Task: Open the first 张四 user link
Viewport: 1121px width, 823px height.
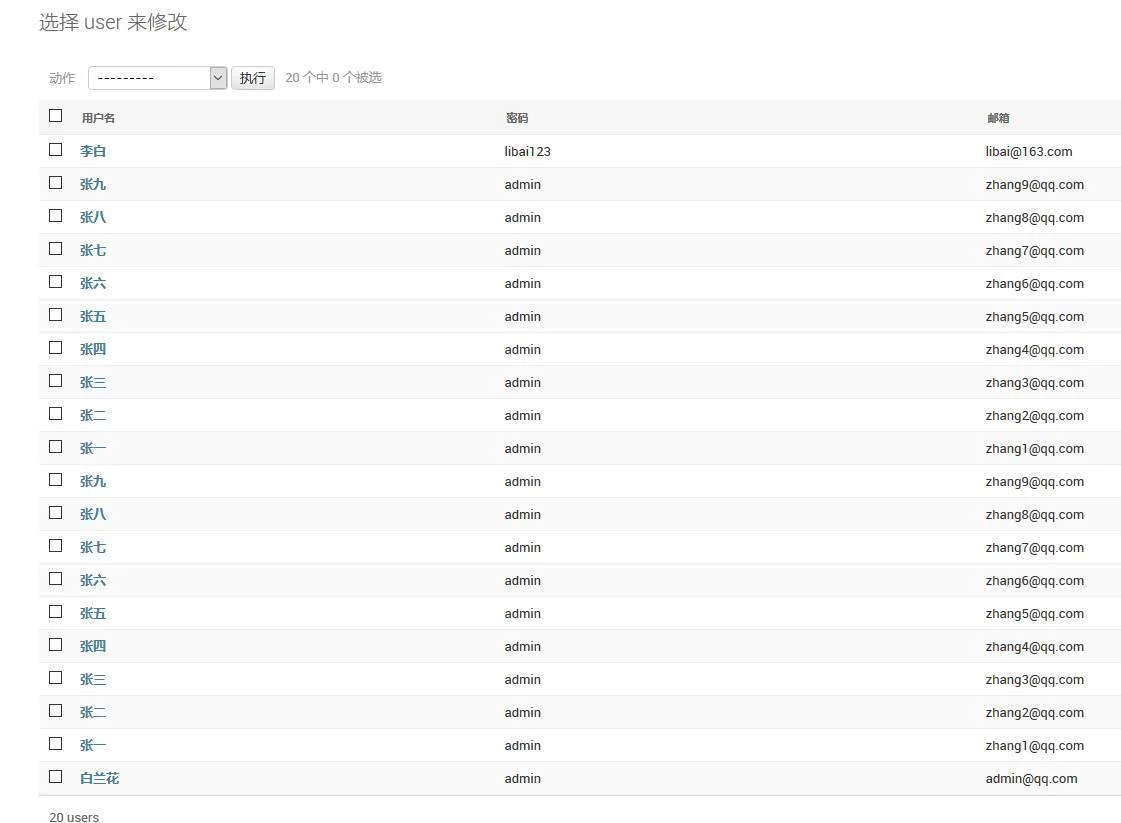Action: 93,349
